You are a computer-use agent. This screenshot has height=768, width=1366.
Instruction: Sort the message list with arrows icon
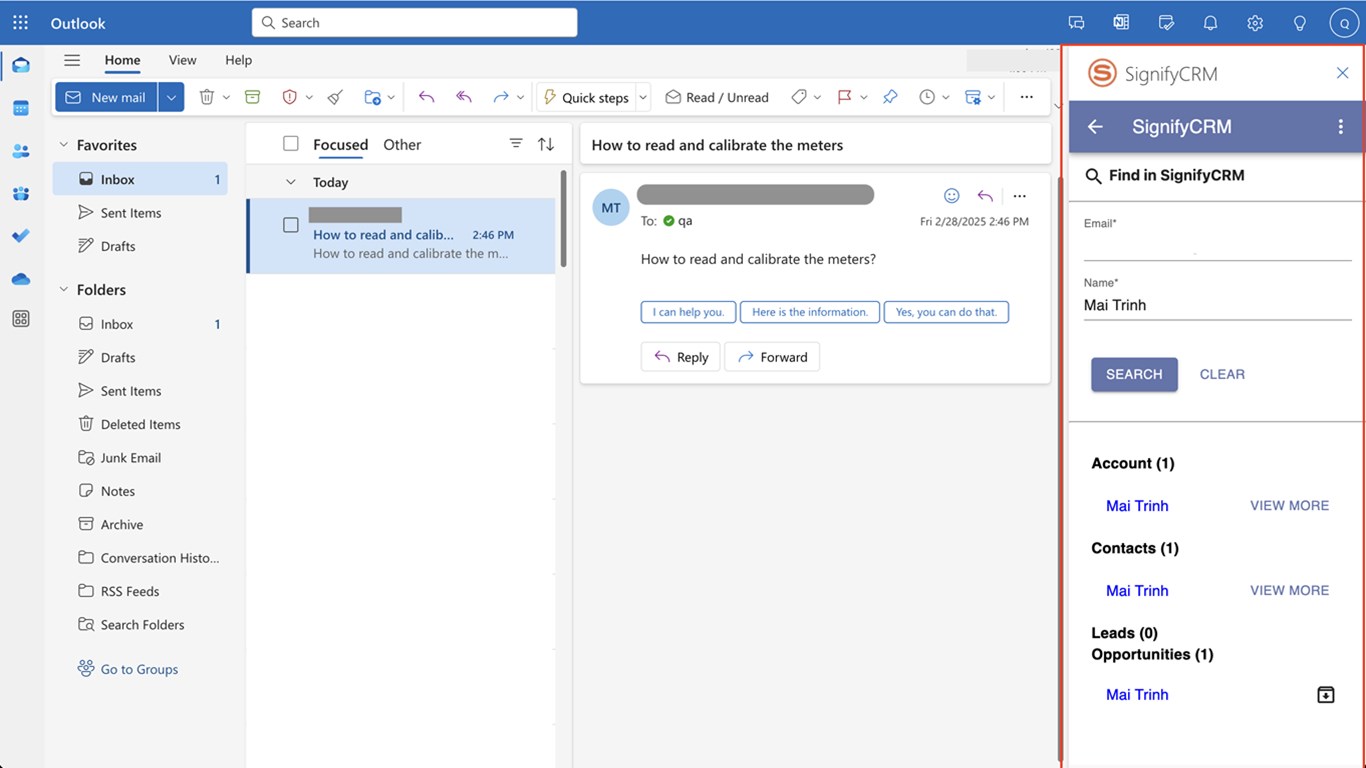tap(546, 144)
